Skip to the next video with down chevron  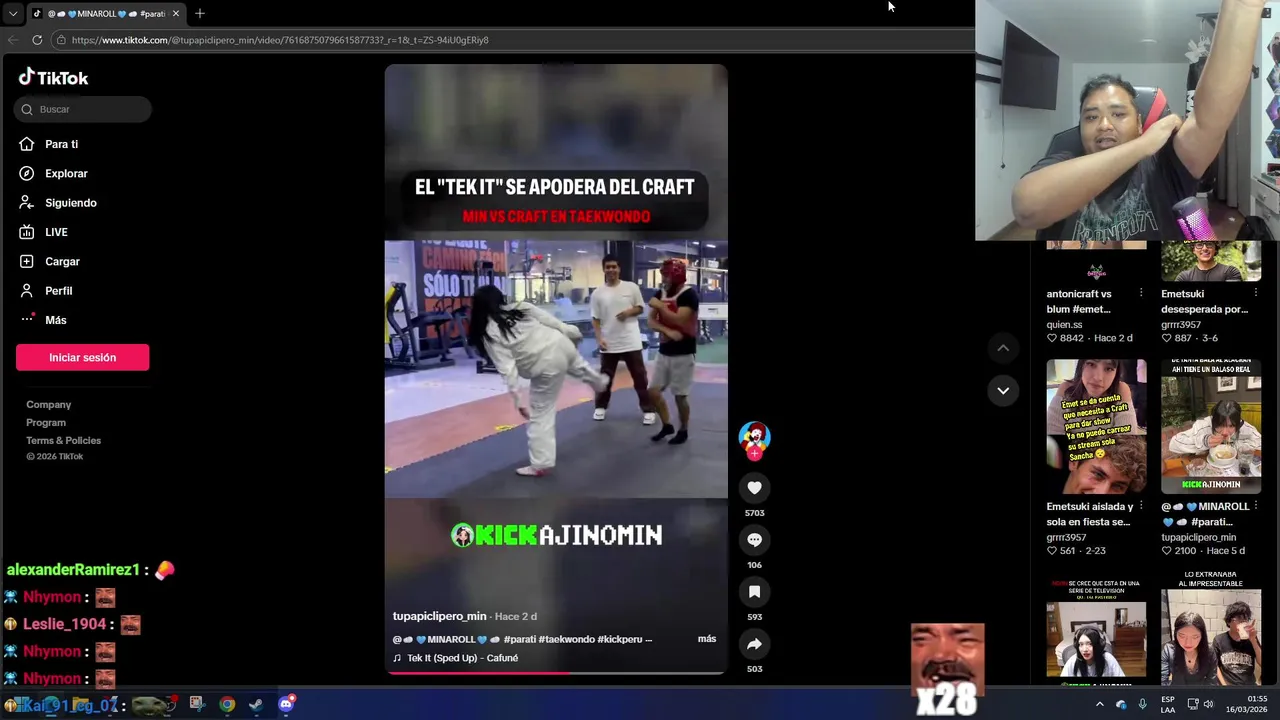tap(1003, 391)
